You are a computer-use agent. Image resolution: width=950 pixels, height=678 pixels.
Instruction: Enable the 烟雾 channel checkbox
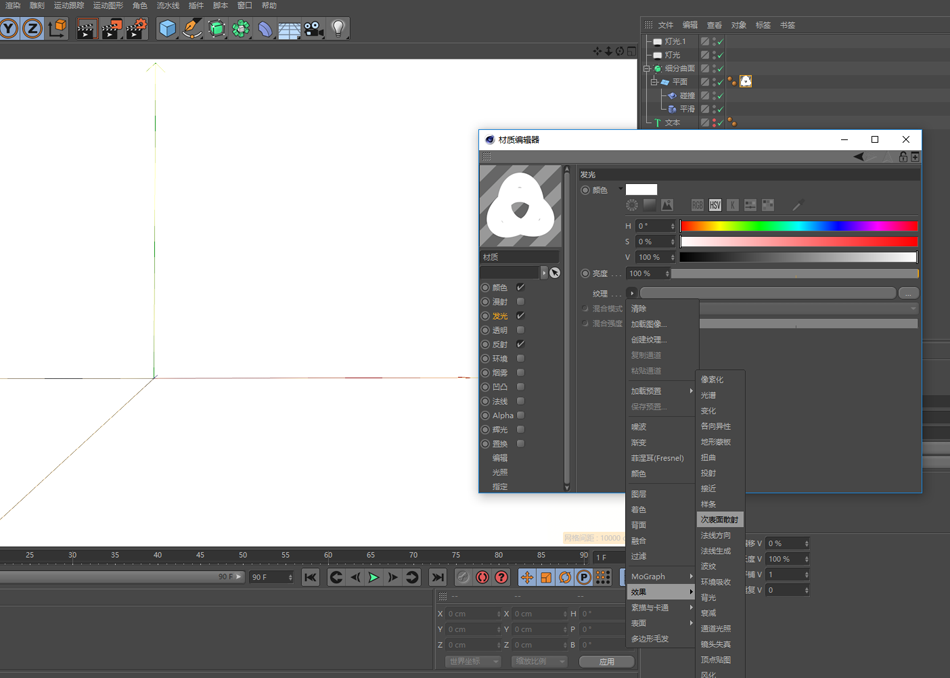click(520, 373)
